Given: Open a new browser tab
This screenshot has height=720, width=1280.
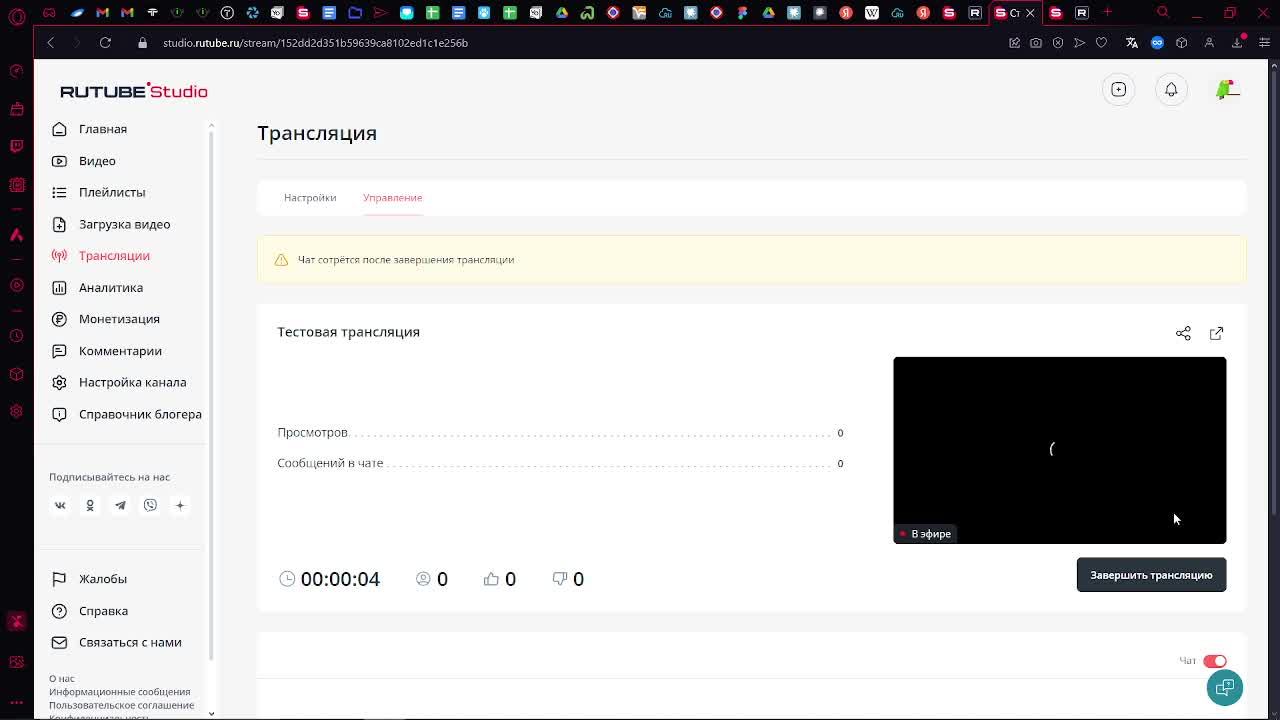Looking at the screenshot, I should coord(1107,13).
